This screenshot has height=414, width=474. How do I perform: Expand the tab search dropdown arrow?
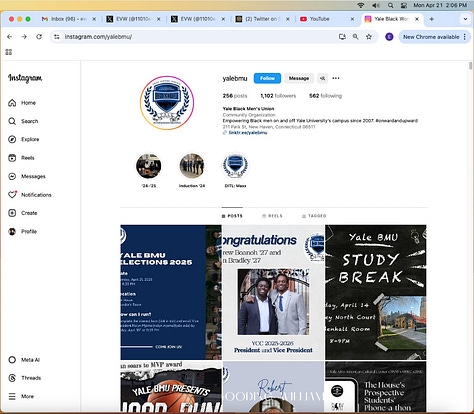[465, 19]
